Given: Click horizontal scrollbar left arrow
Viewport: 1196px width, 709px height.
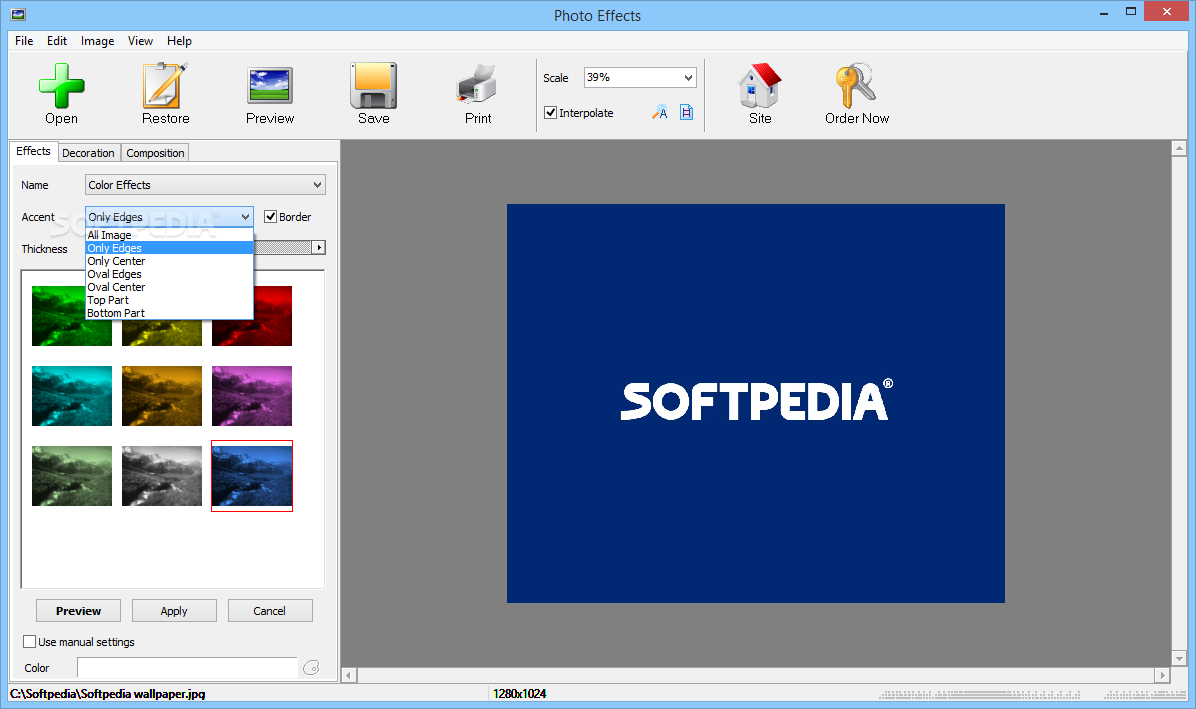Looking at the screenshot, I should click(x=349, y=675).
